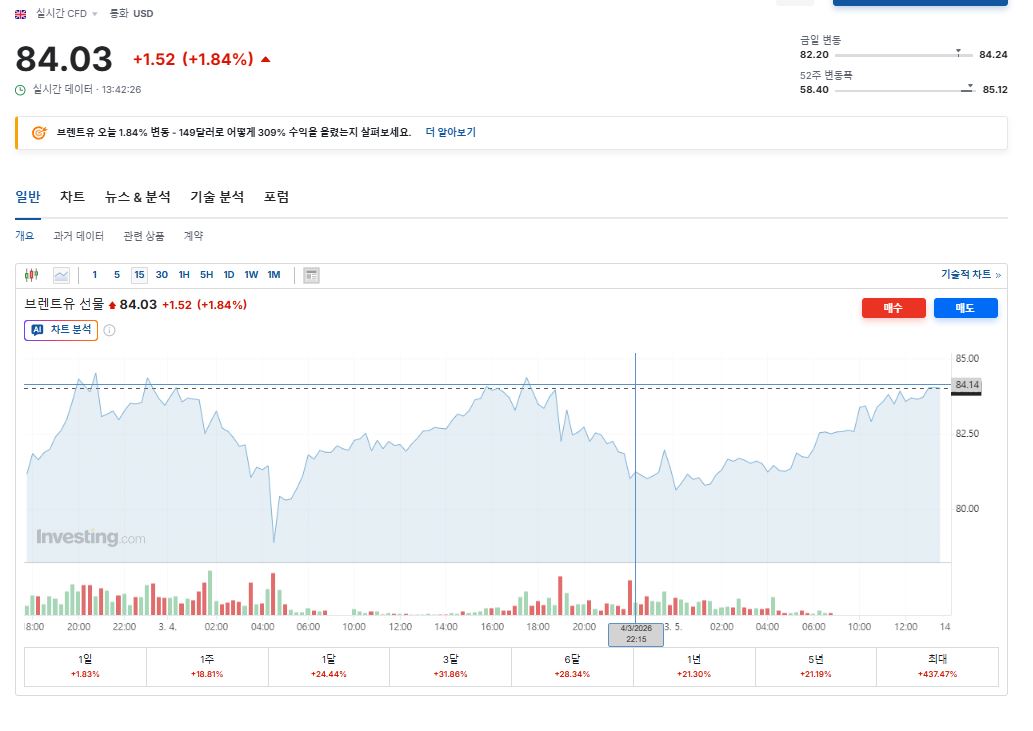The width and height of the screenshot is (1033, 731).
Task: Open the 과거 데이터 sub-tab
Action: (78, 236)
